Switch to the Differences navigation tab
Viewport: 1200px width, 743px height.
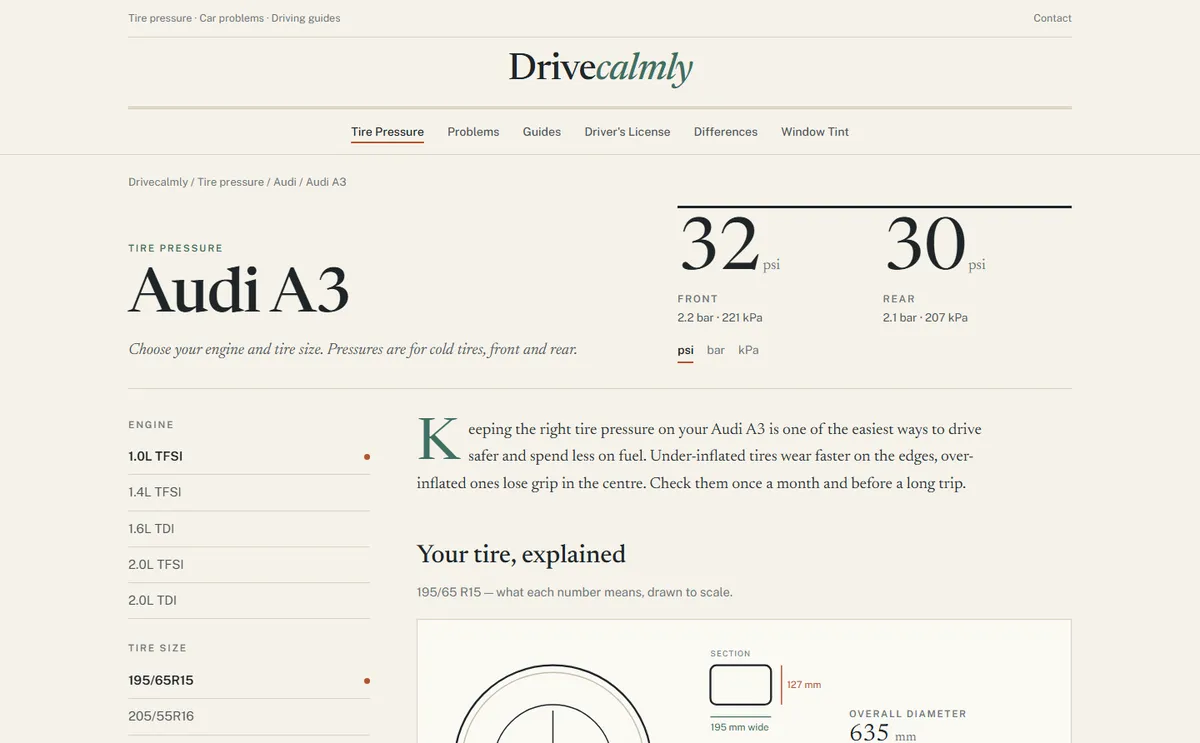coord(726,132)
